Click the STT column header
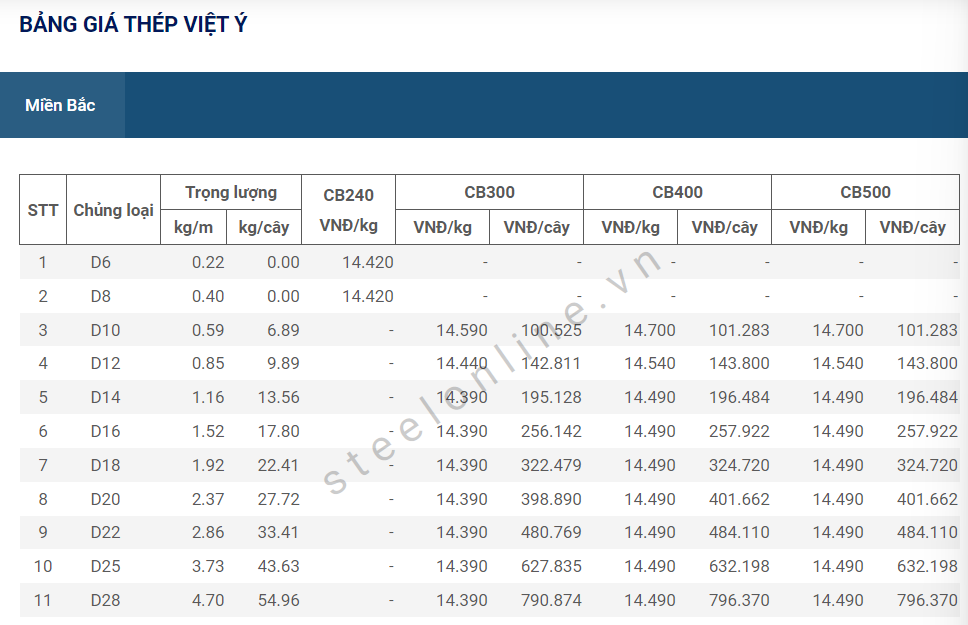 point(43,210)
